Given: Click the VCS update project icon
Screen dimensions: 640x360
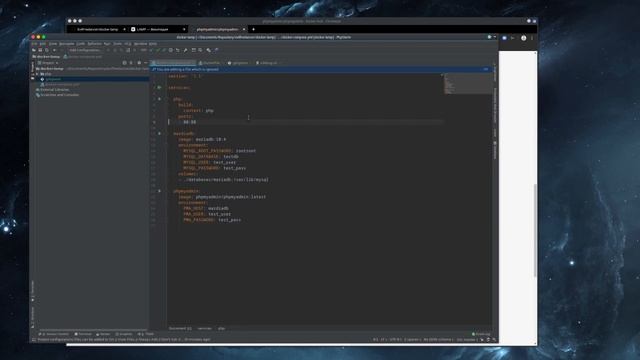Looking at the screenshot, I should pyautogui.click(x=151, y=50).
